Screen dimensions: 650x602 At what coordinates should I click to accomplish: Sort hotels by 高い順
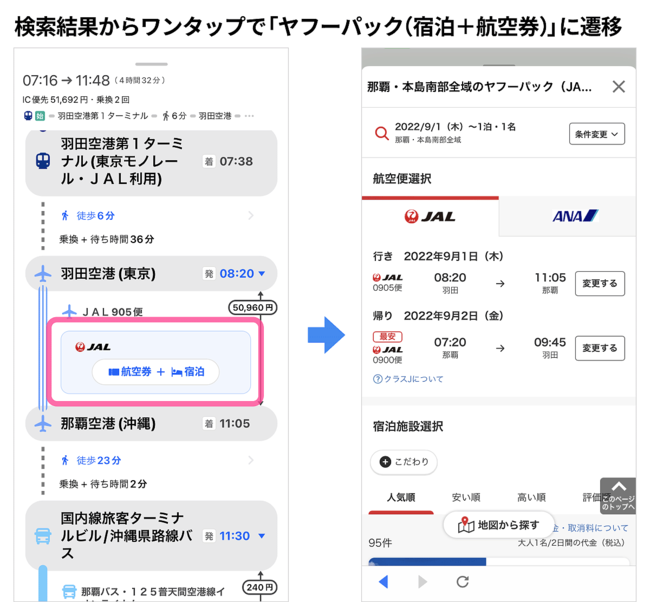tap(531, 497)
